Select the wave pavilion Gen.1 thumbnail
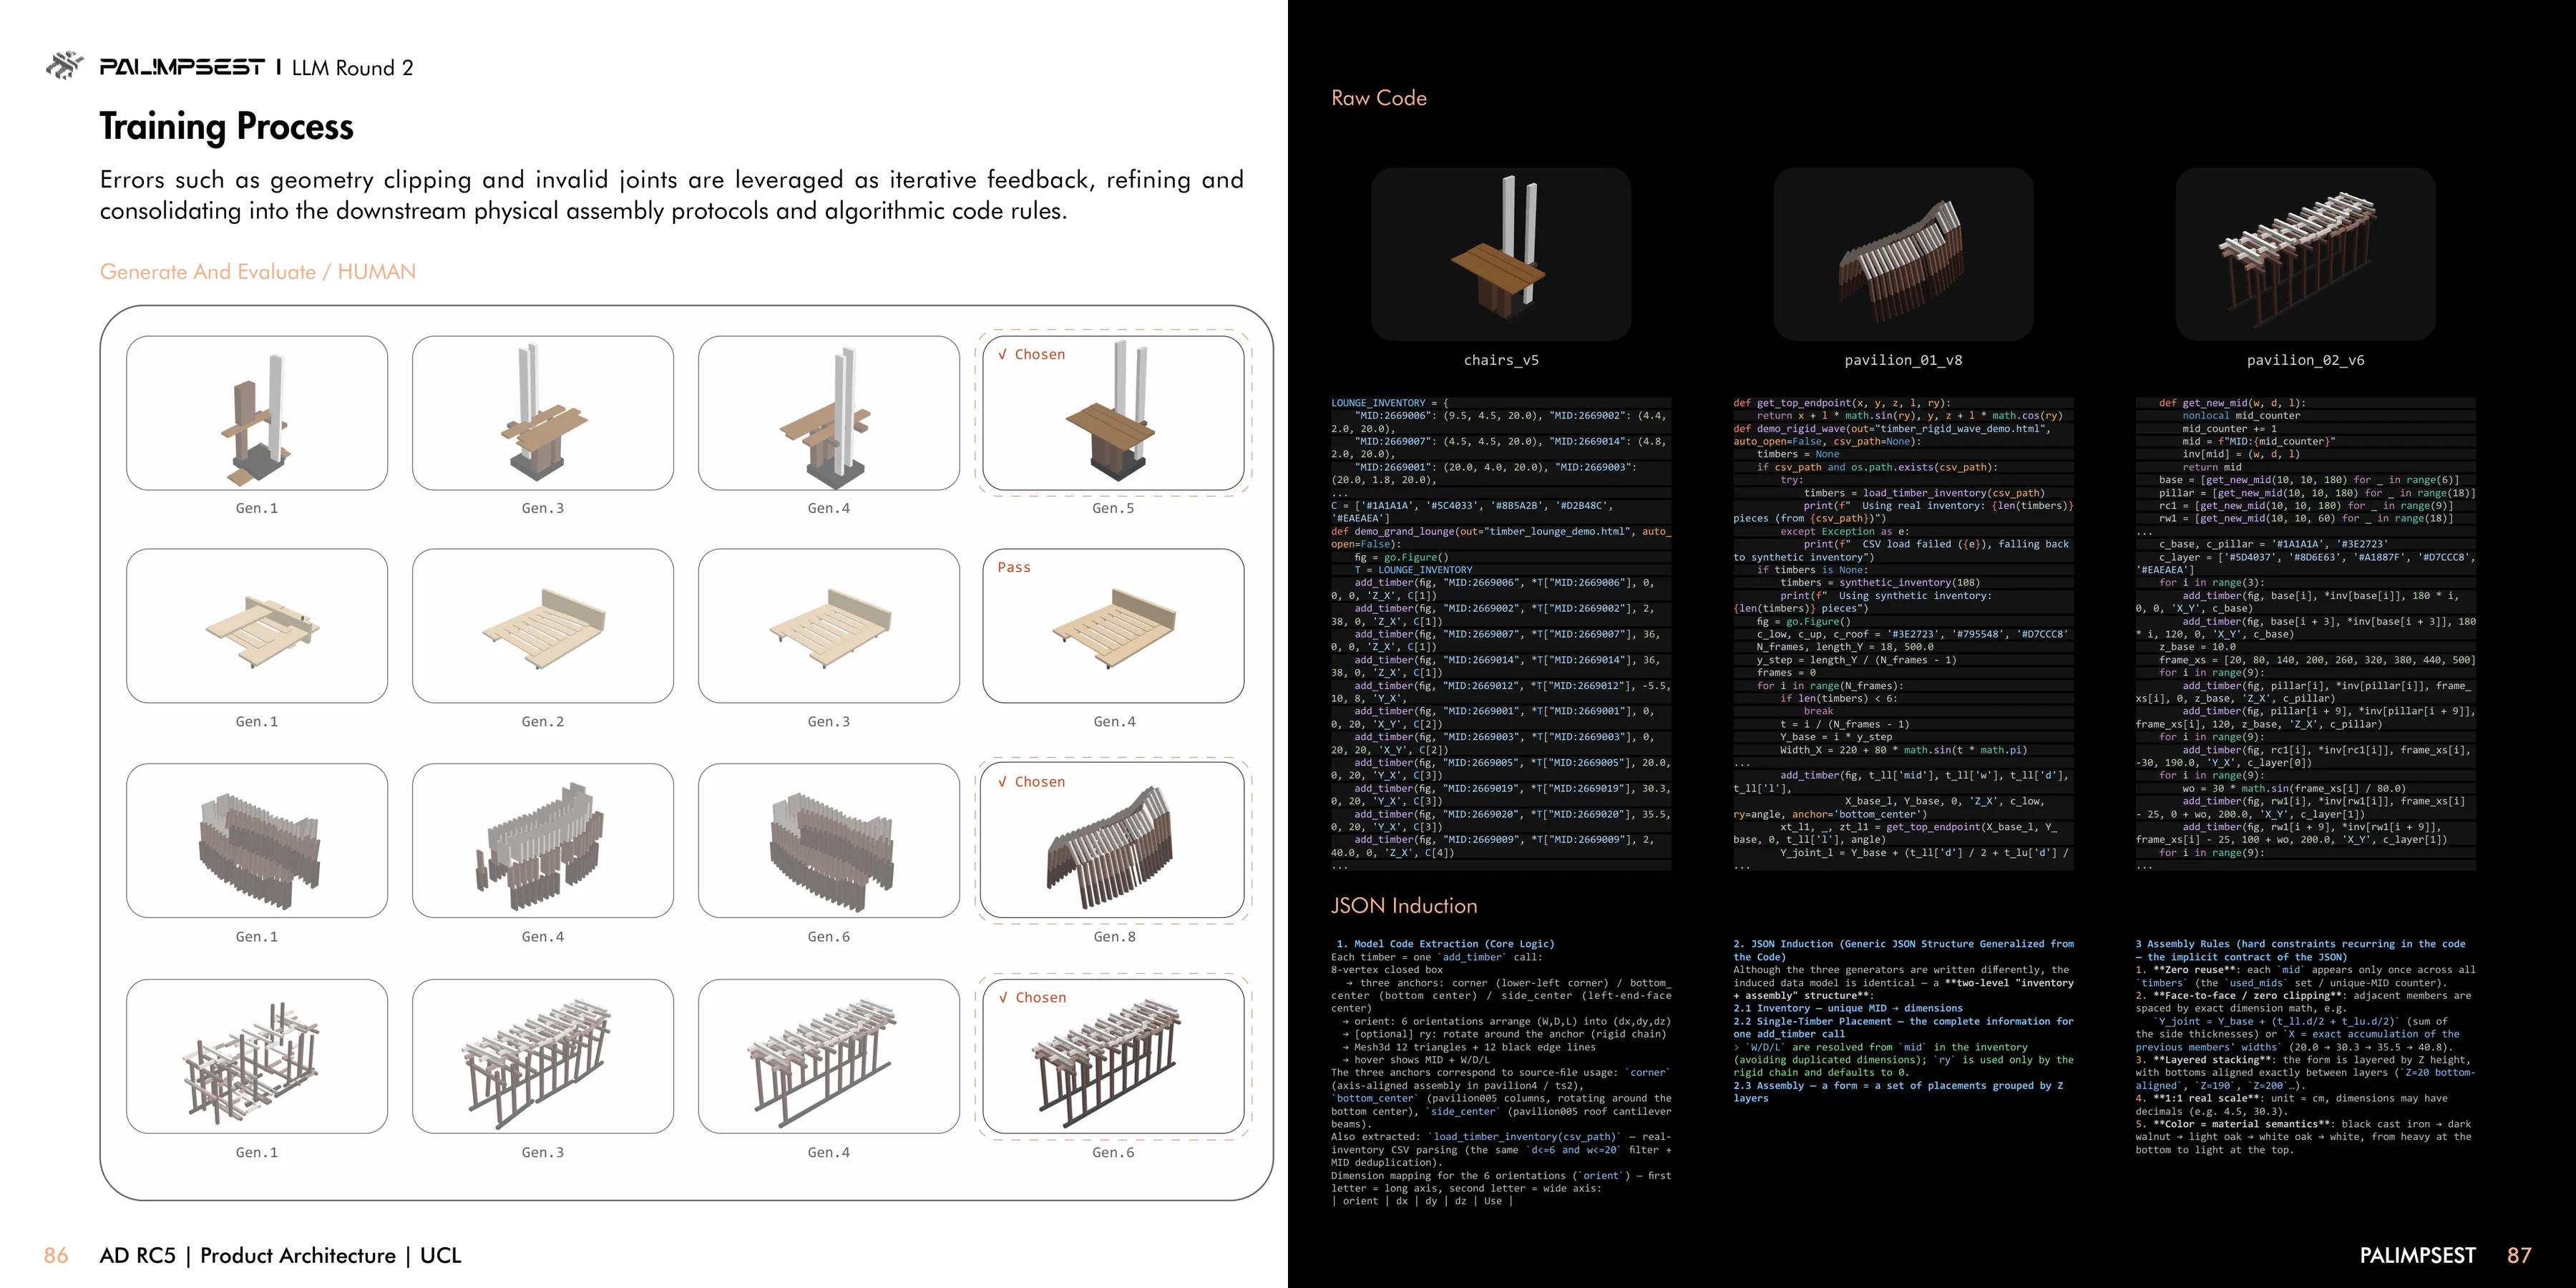 [257, 841]
